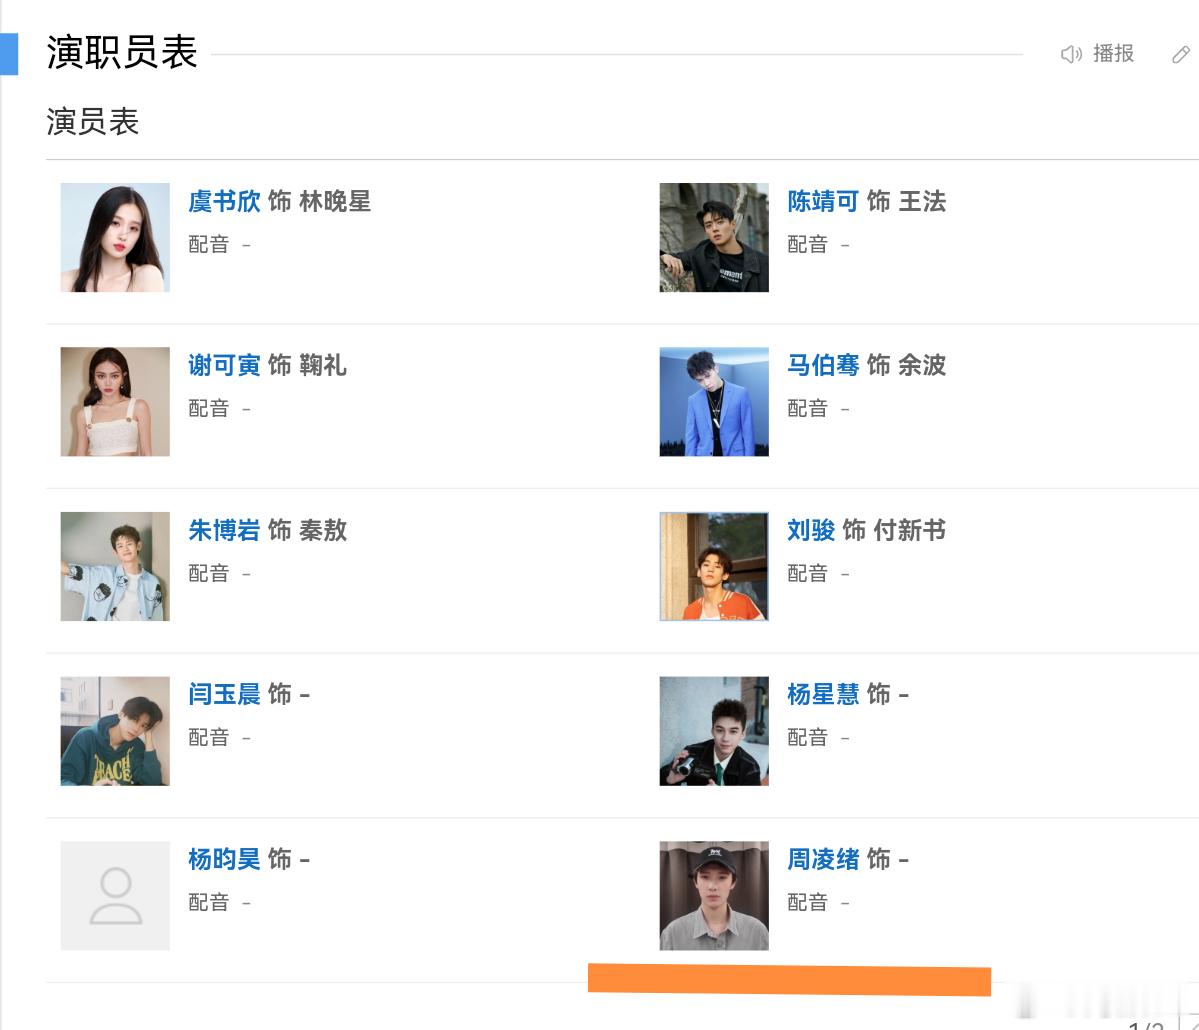The image size is (1199, 1030).
Task: Click 陈靖可's portrait thumbnail
Action: point(714,237)
